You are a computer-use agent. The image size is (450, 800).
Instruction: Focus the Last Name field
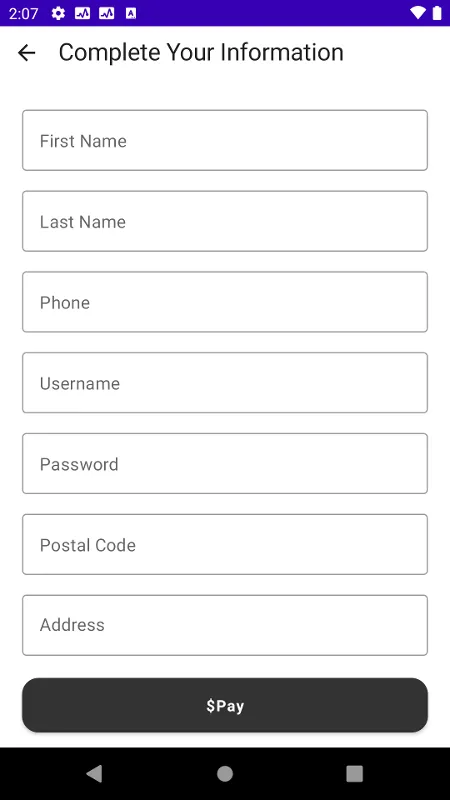[x=225, y=221]
